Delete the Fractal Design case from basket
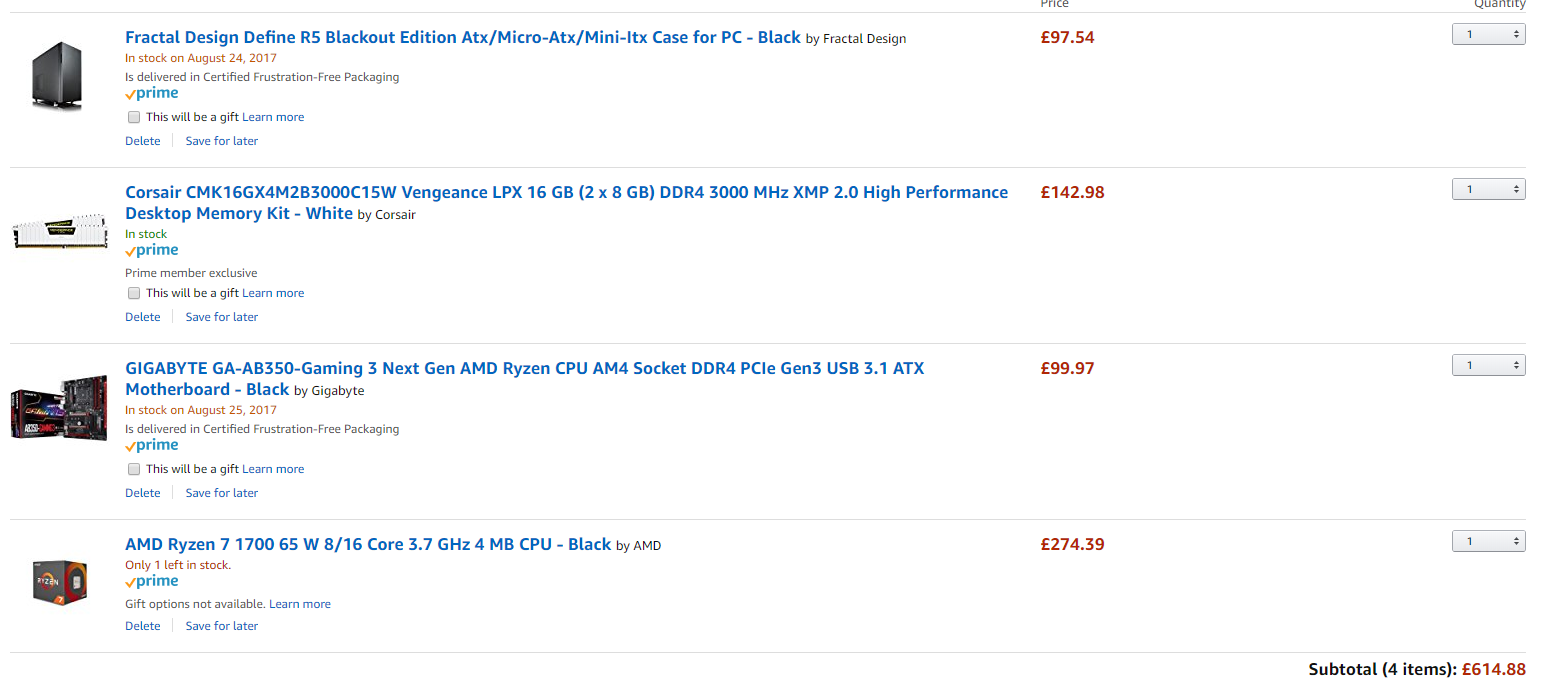The width and height of the screenshot is (1546, 683). 143,141
